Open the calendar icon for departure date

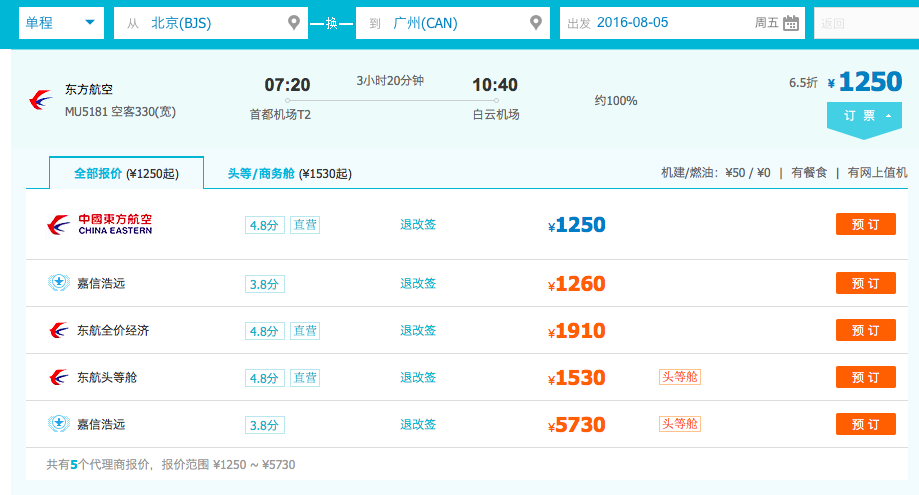point(791,23)
